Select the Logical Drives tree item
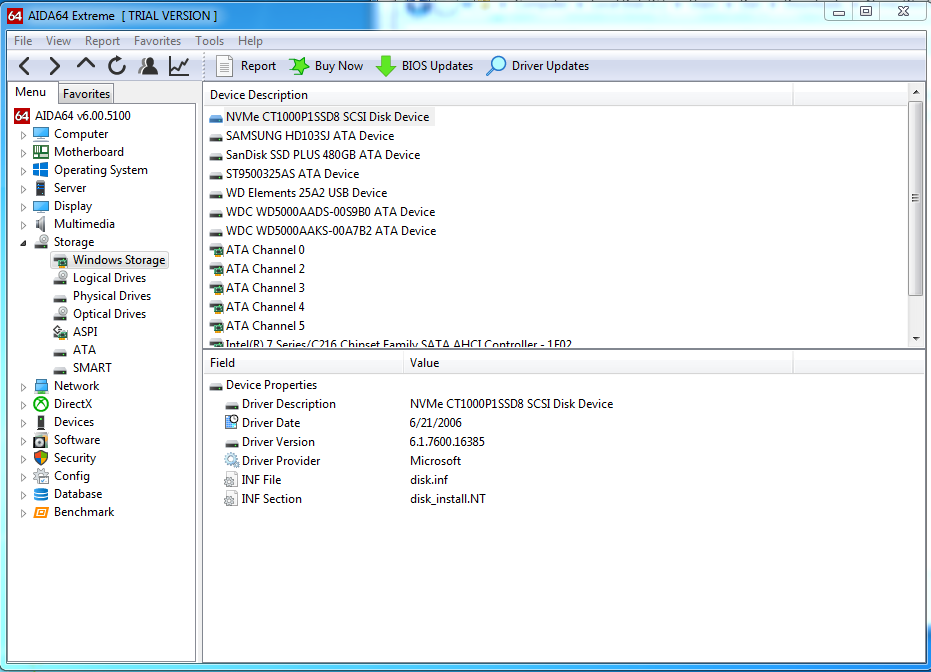Image resolution: width=931 pixels, height=672 pixels. (x=109, y=278)
